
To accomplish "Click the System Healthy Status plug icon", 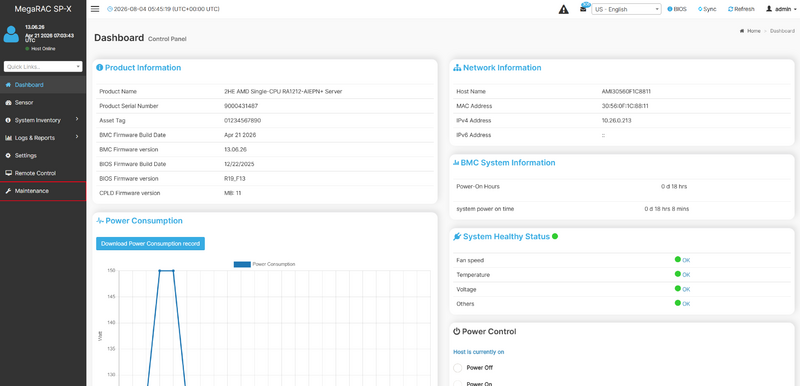I will 457,237.
